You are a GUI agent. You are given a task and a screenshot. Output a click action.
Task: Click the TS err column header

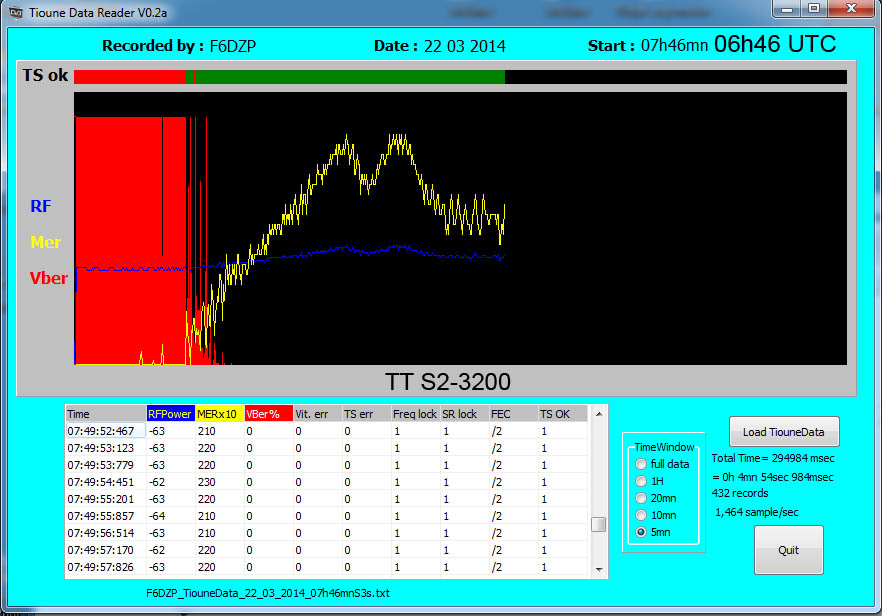pos(366,413)
